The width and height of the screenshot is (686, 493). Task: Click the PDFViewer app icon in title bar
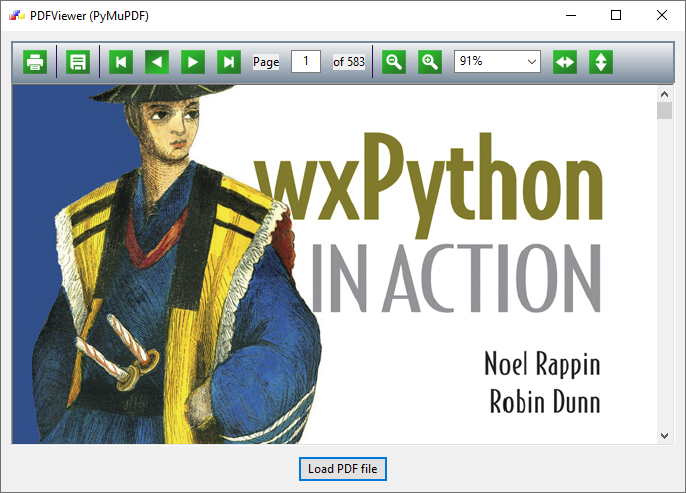[16, 15]
